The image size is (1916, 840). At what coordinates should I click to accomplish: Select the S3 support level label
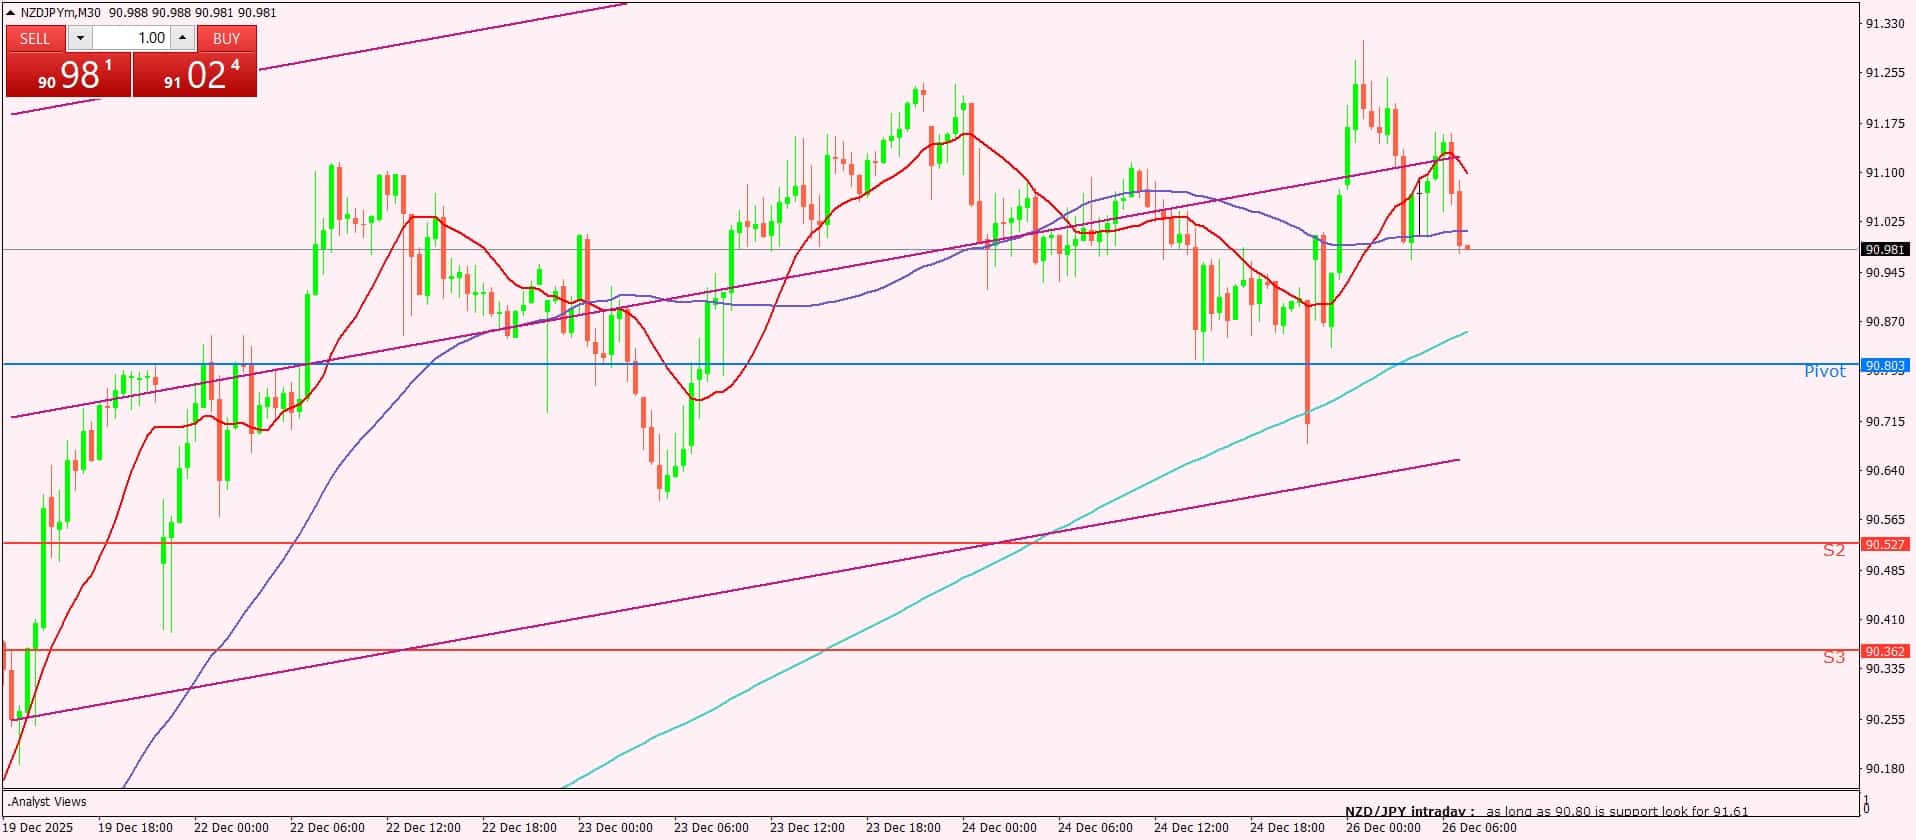[1833, 657]
